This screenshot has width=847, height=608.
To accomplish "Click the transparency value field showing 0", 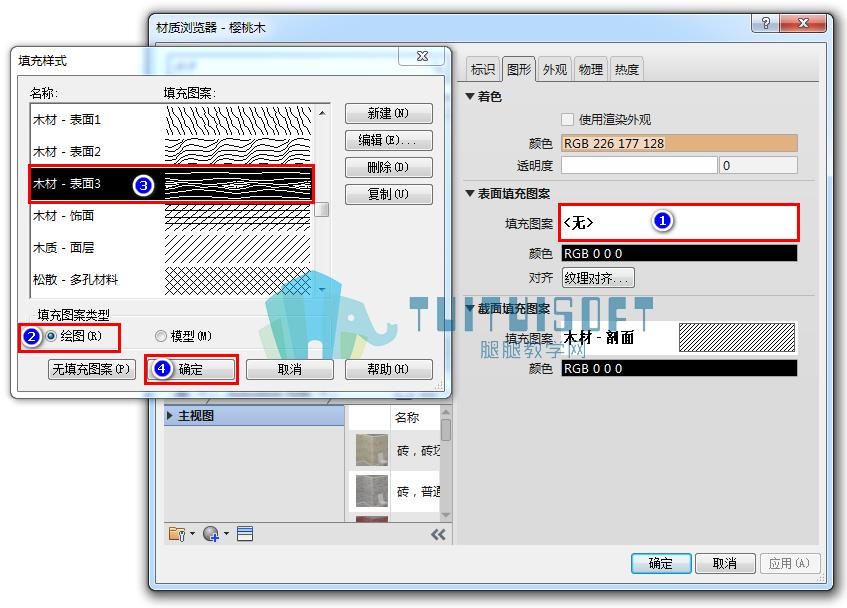I will pos(758,165).
